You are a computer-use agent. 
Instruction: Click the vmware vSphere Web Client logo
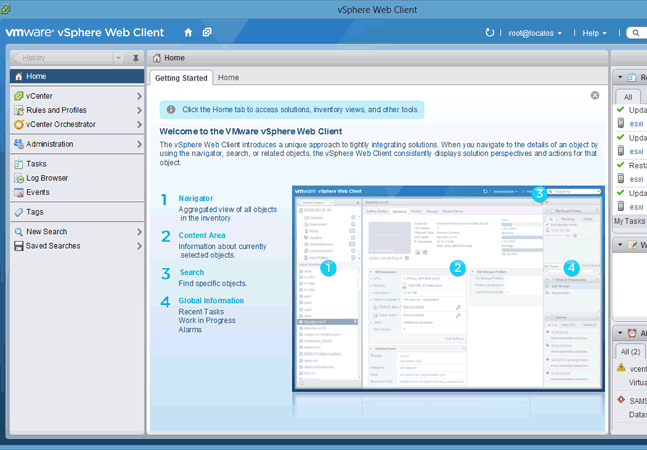[x=85, y=32]
